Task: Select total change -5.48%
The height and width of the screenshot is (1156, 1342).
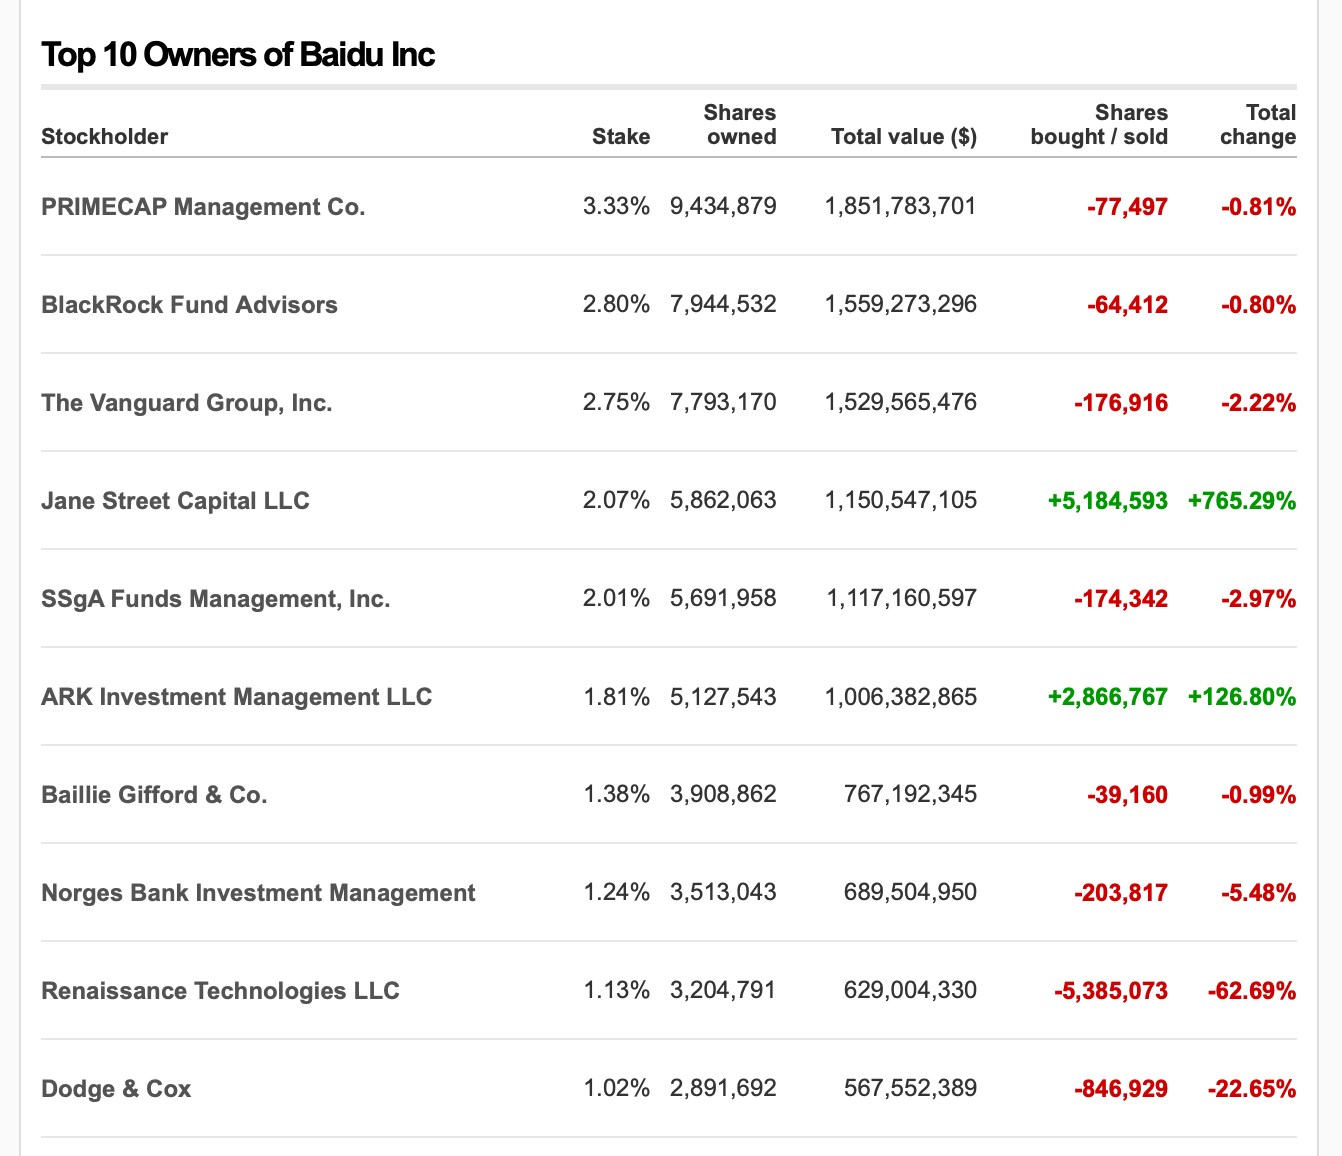Action: pyautogui.click(x=1258, y=893)
